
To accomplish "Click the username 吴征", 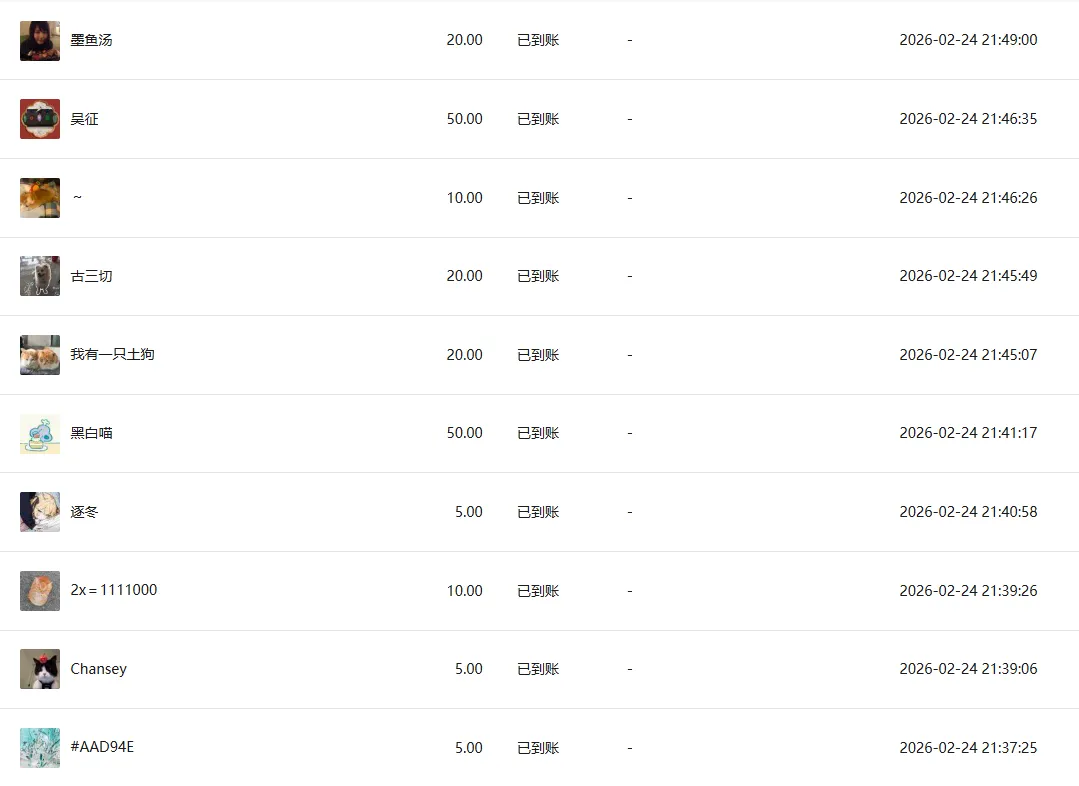I will click(x=84, y=119).
